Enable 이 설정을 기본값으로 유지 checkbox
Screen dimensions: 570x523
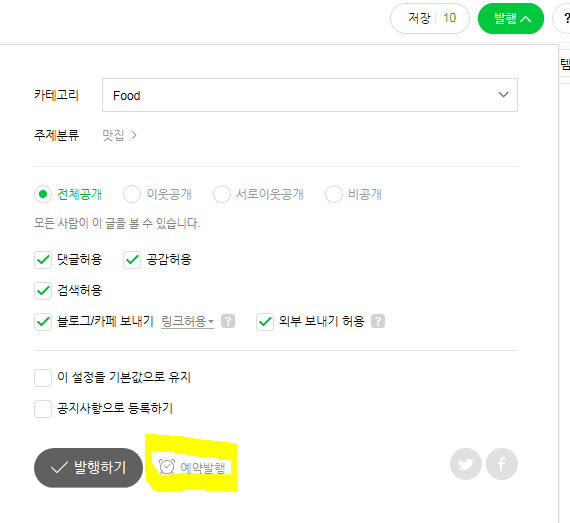(x=43, y=378)
